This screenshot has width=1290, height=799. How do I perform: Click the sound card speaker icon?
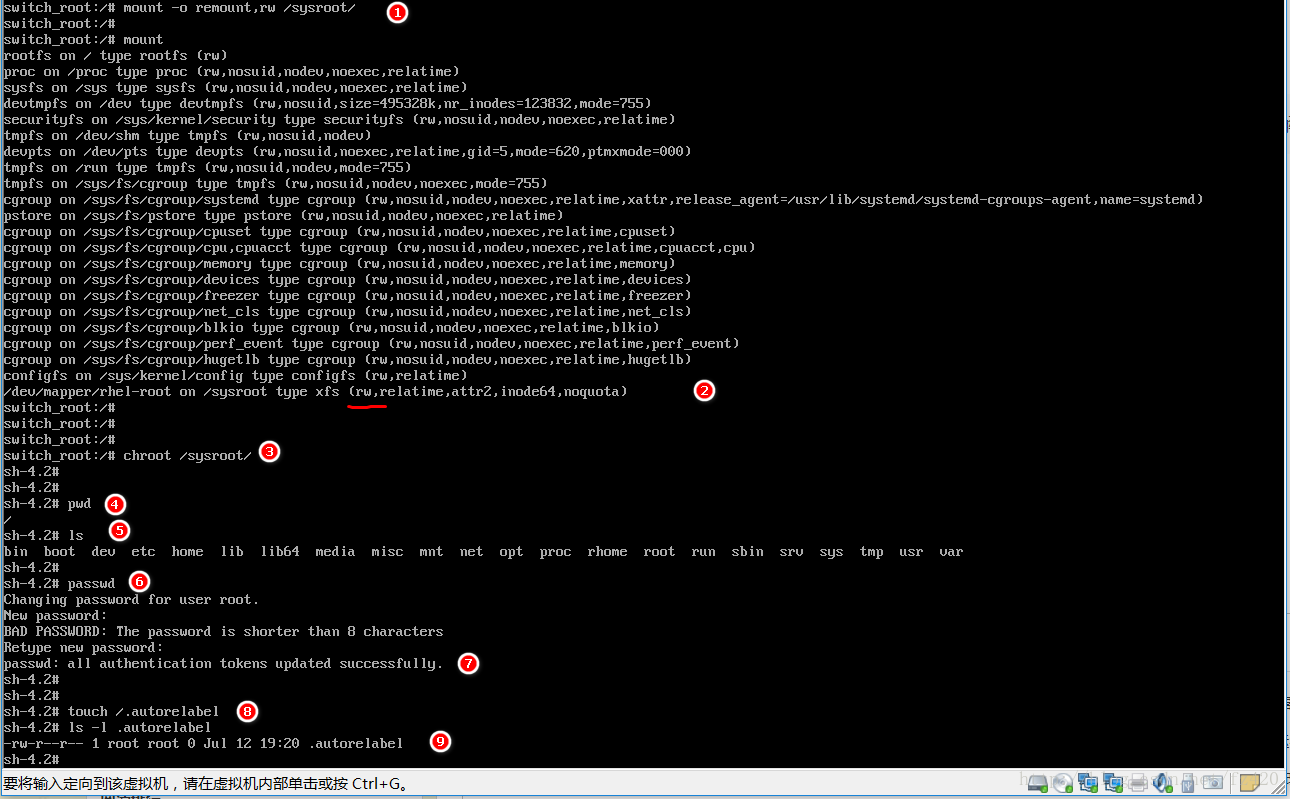click(x=1163, y=783)
